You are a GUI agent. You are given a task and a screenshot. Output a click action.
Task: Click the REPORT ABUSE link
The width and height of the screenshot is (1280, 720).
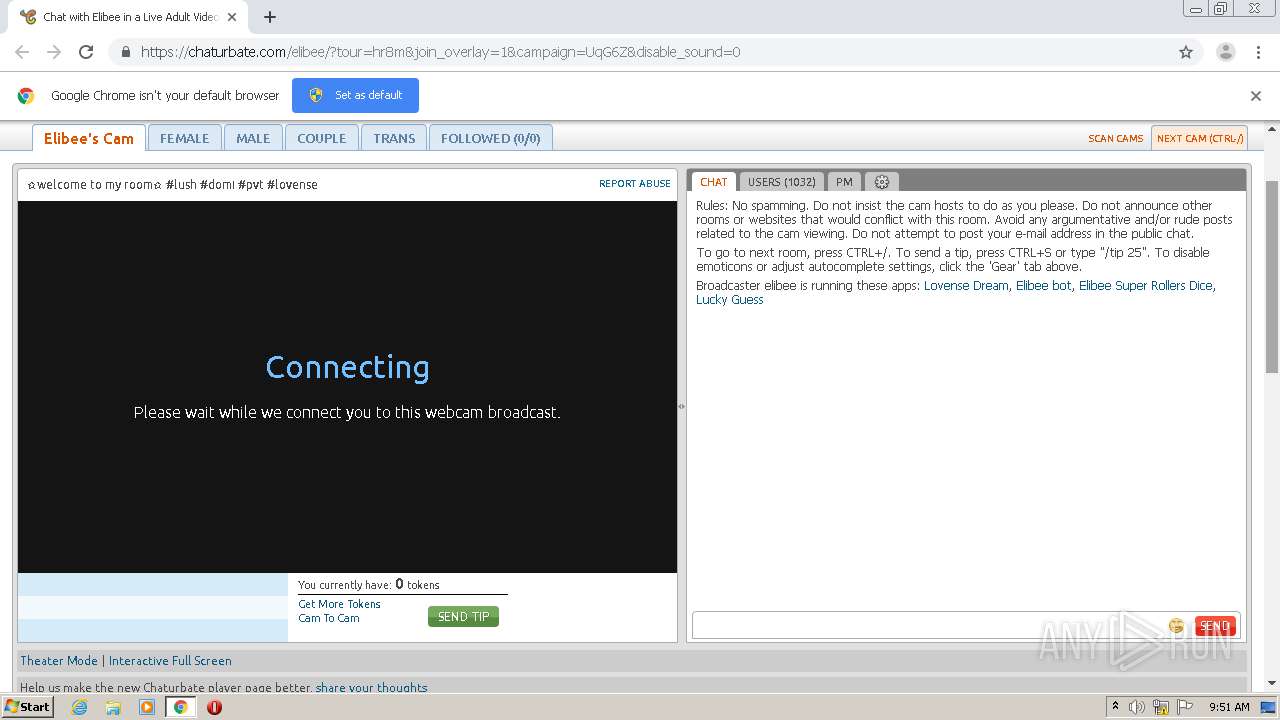click(x=635, y=184)
